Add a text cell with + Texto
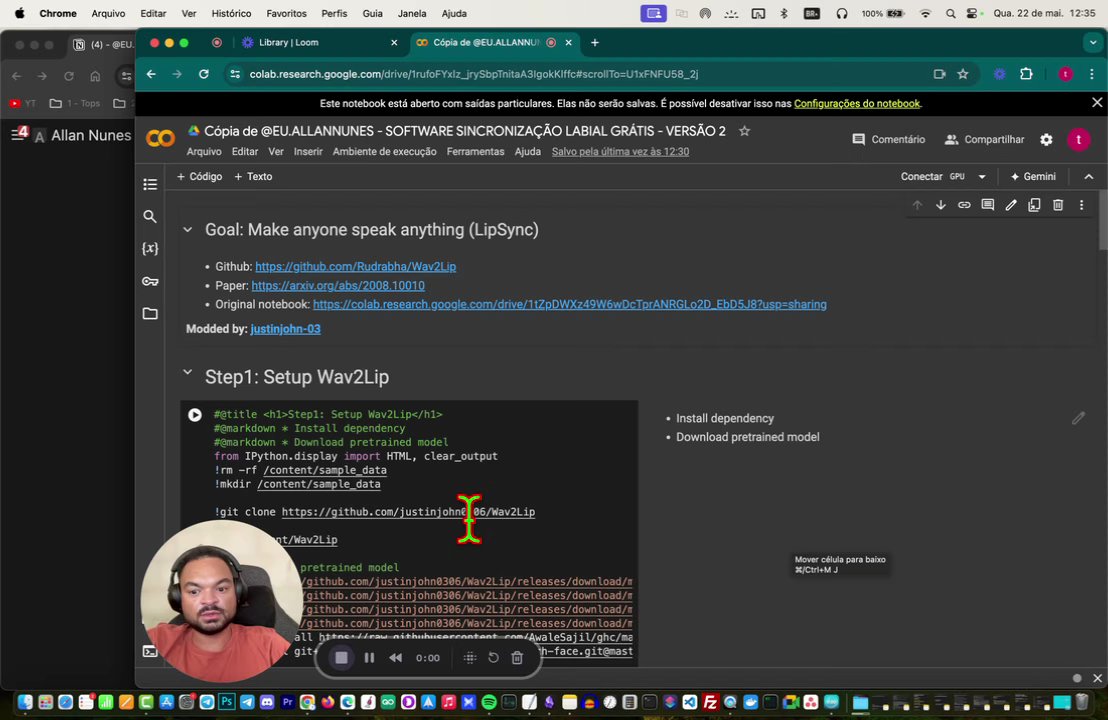The image size is (1108, 720). coord(253,177)
